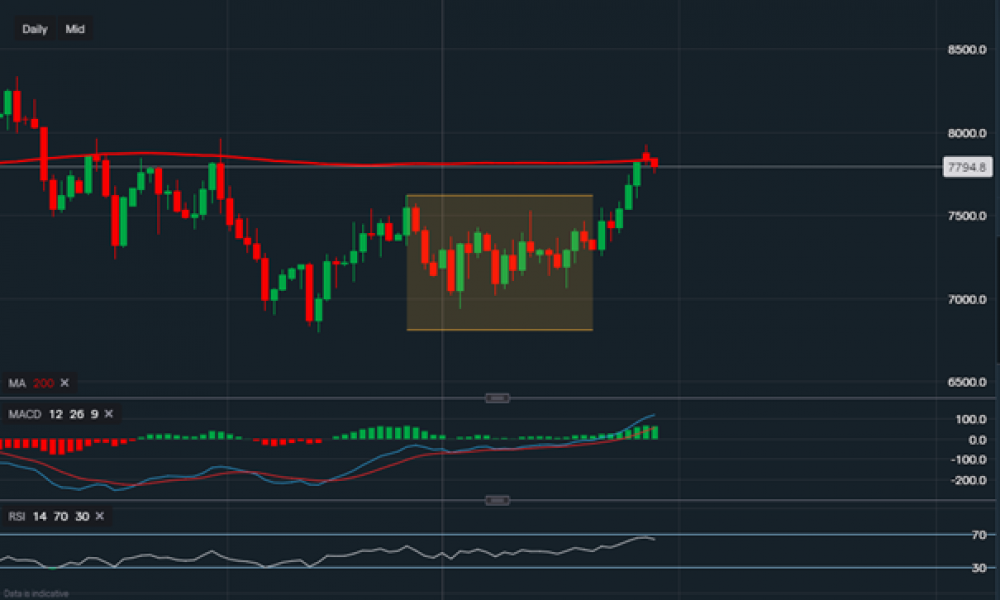Remove the RSI indicator via its X icon

(x=100, y=517)
